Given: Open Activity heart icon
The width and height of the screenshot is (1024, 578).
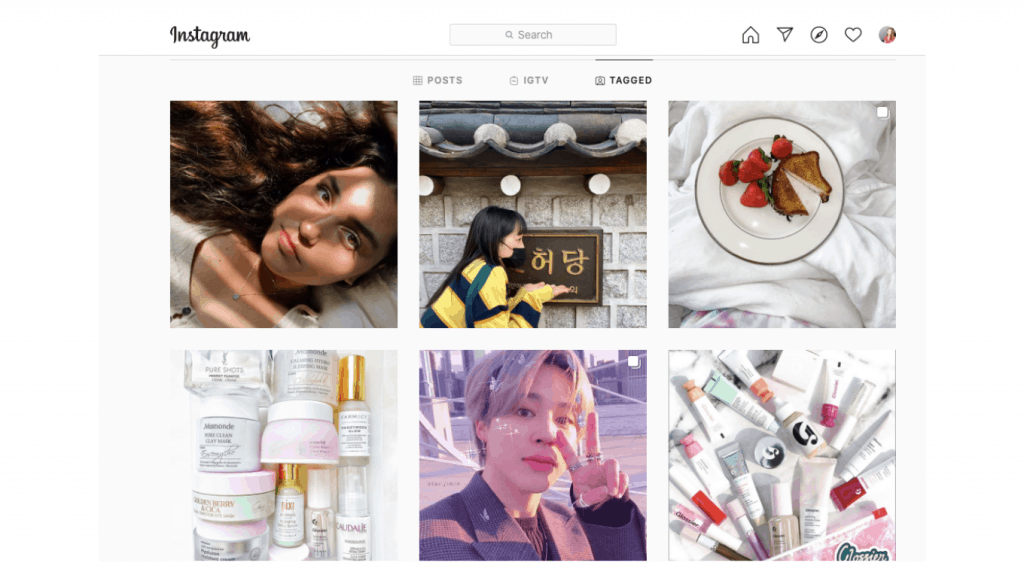Looking at the screenshot, I should 853,35.
